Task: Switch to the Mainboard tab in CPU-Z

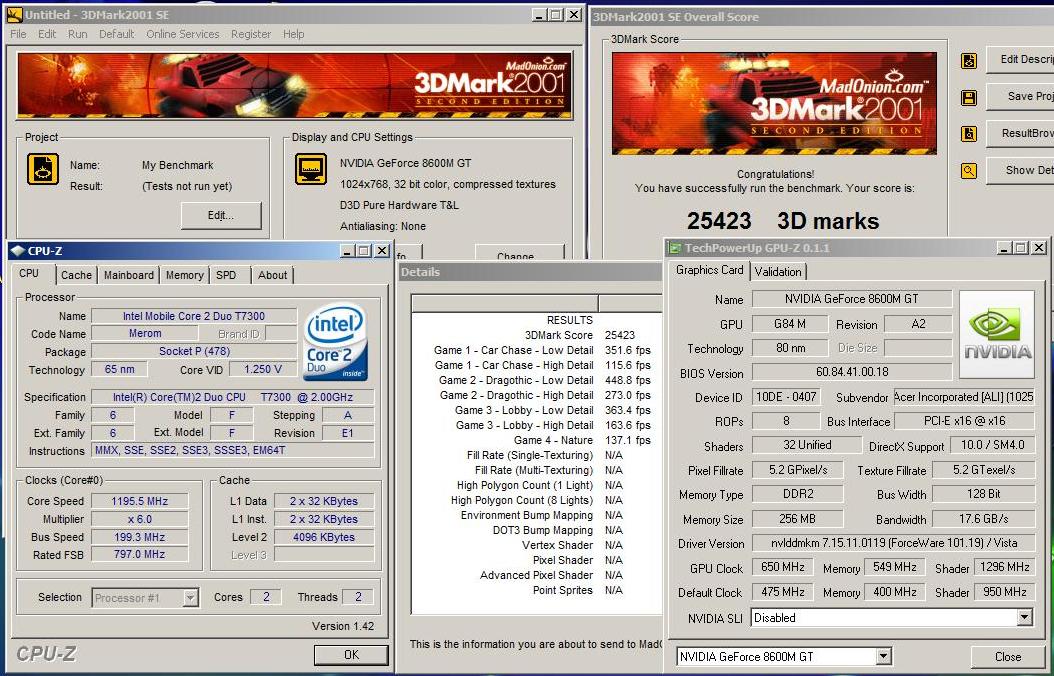Action: coord(128,275)
